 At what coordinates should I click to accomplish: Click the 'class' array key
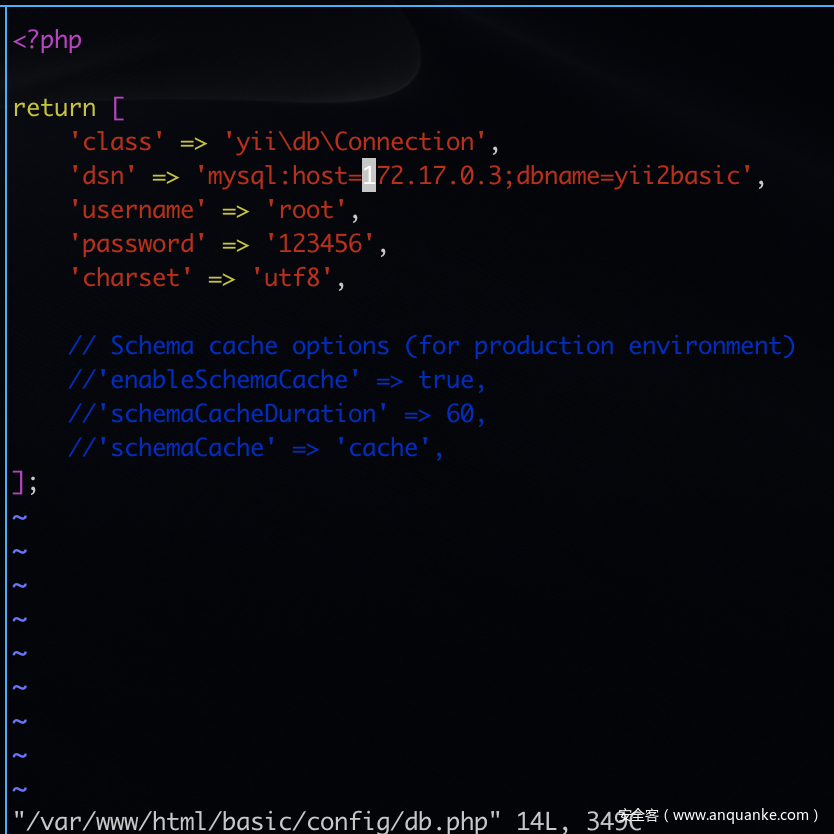coord(117,142)
